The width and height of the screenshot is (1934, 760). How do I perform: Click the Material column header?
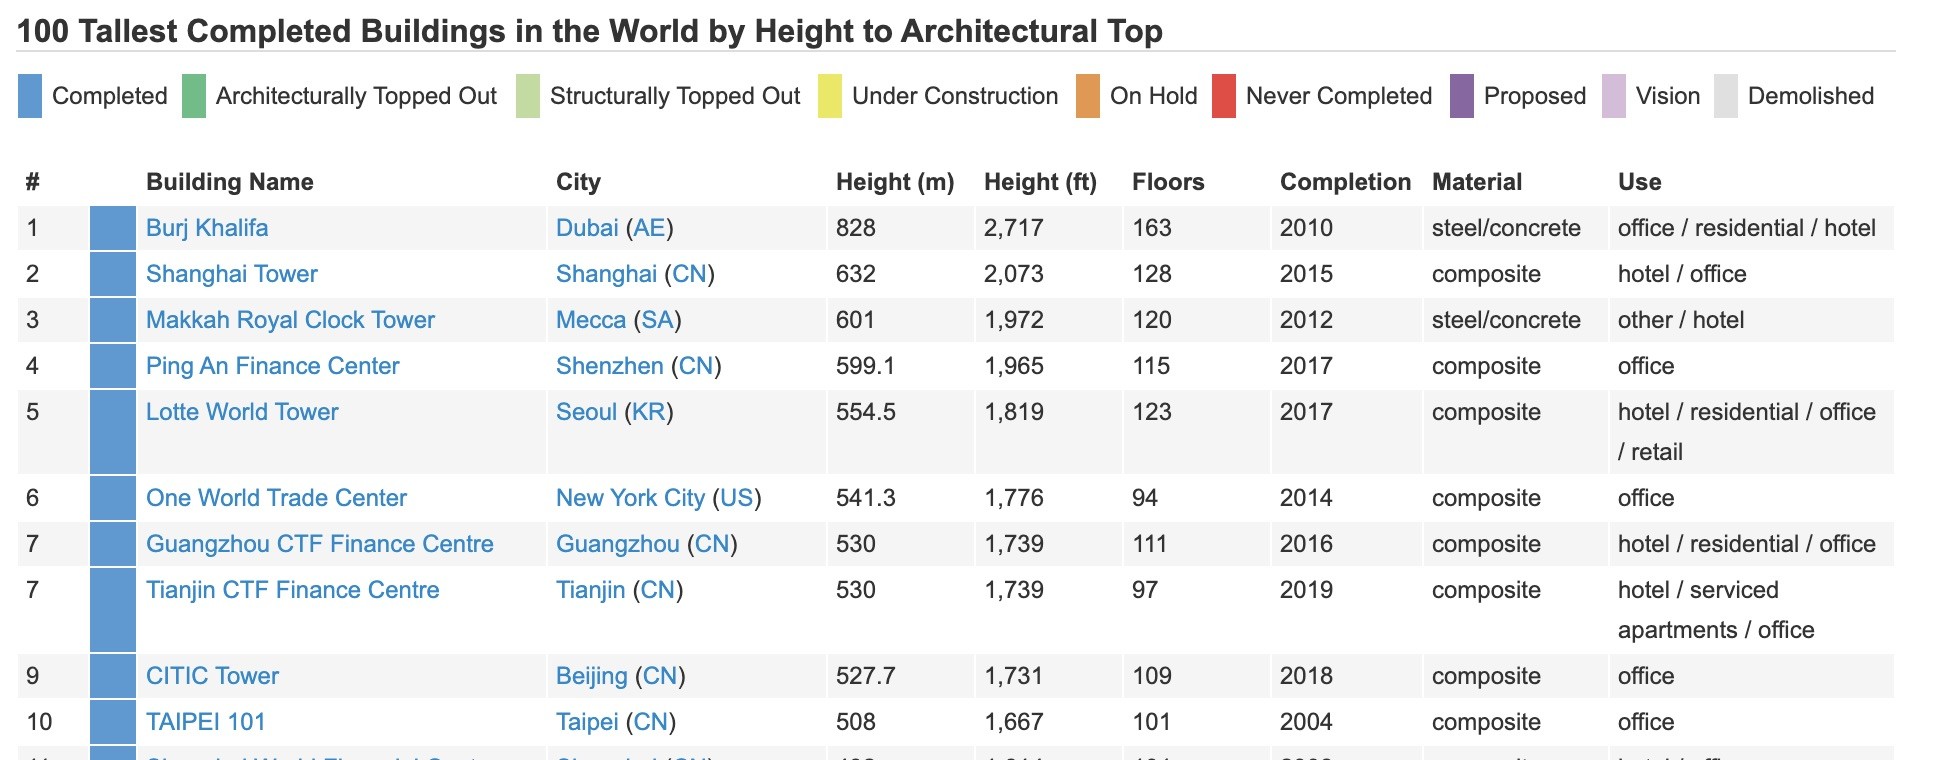coord(1477,182)
